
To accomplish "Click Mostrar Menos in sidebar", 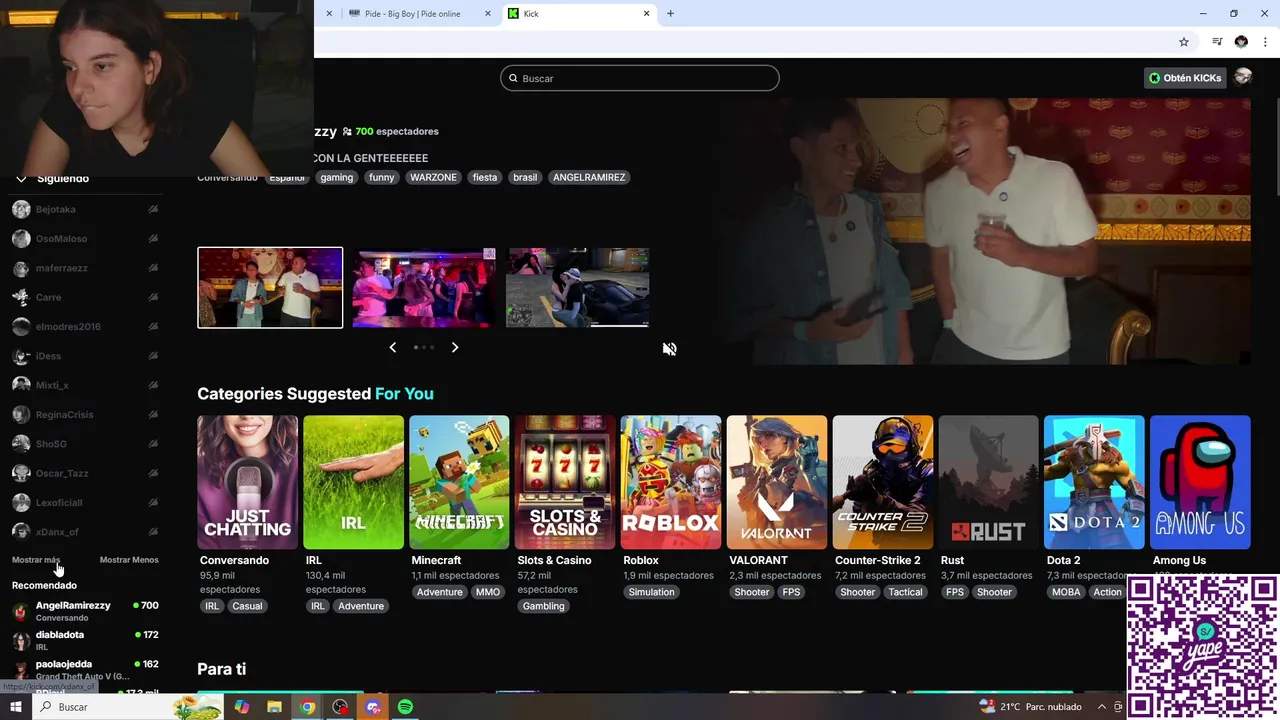I will pos(129,560).
